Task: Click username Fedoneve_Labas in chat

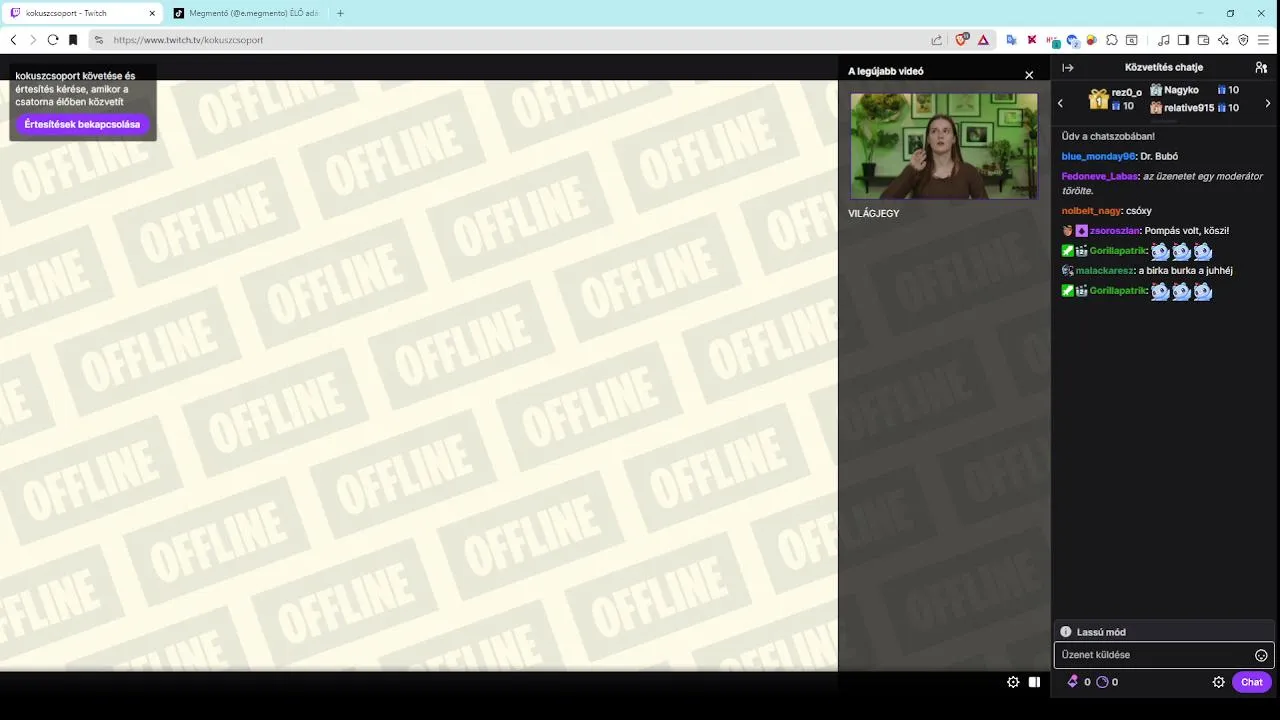Action: [1100, 176]
